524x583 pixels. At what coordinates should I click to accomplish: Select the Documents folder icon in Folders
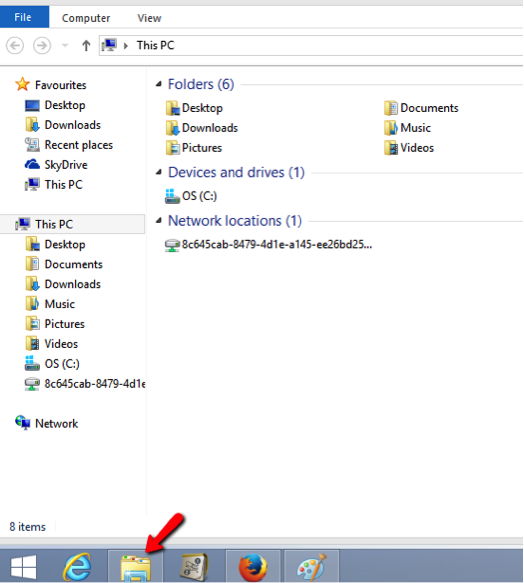click(x=391, y=108)
